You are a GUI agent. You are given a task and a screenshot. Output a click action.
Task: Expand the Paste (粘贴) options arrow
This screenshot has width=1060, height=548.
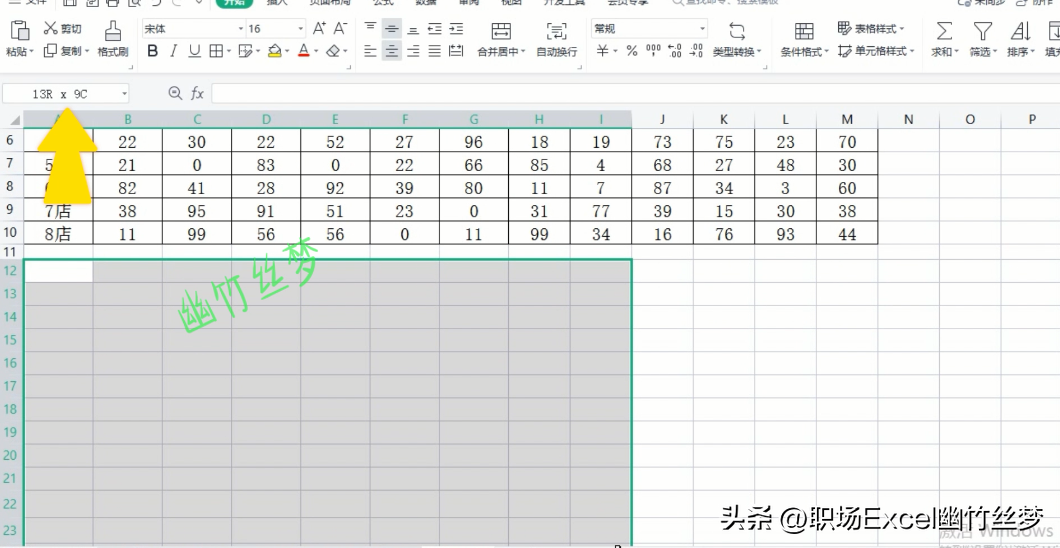coord(32,51)
